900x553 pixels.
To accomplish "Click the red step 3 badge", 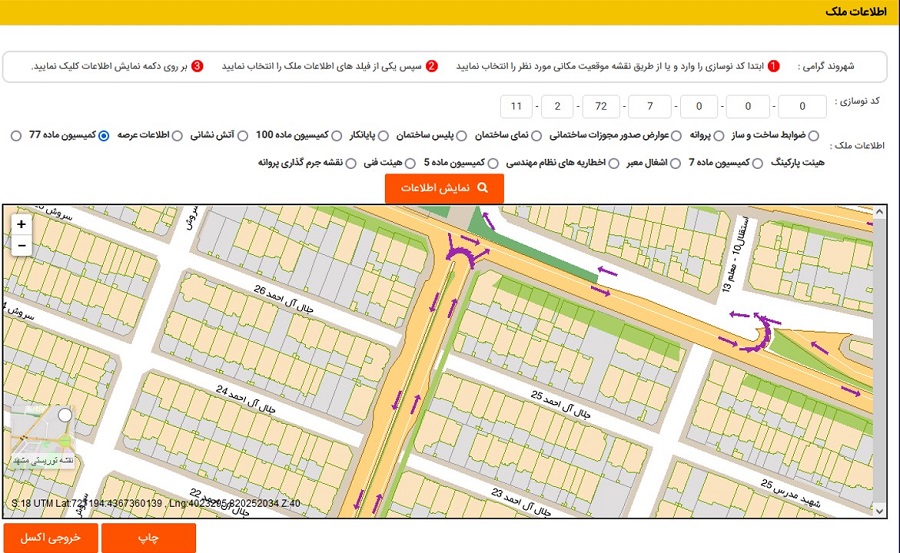I will point(197,67).
